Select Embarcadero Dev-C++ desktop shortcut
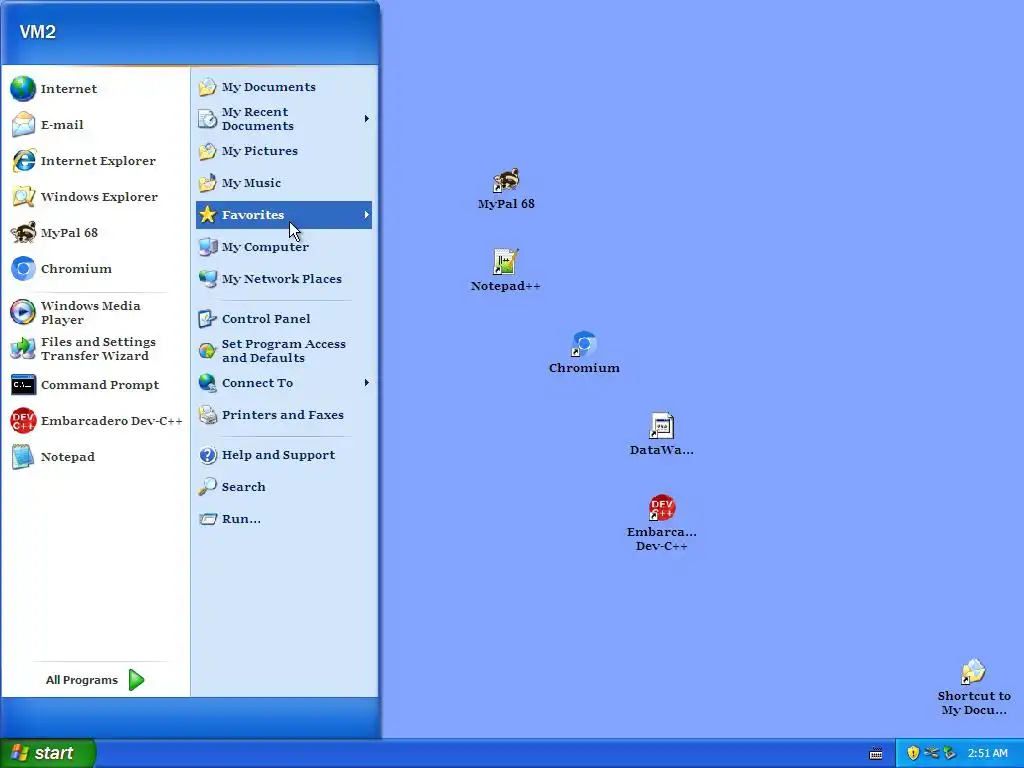This screenshot has width=1024, height=768. tap(662, 523)
